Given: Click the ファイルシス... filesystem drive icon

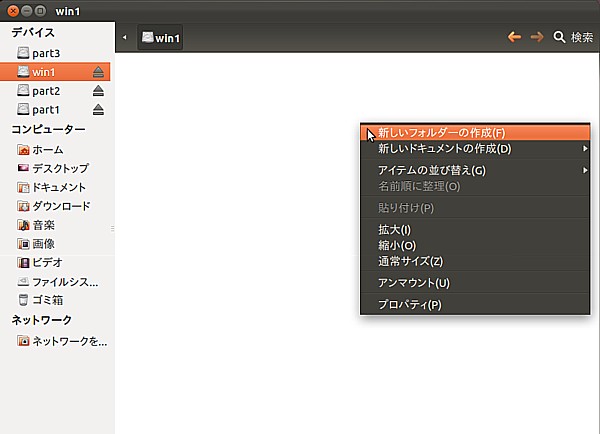Looking at the screenshot, I should pos(23,282).
